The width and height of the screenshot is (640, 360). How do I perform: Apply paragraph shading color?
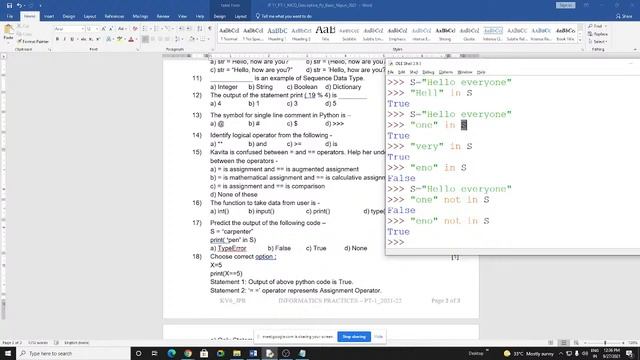(x=192, y=39)
